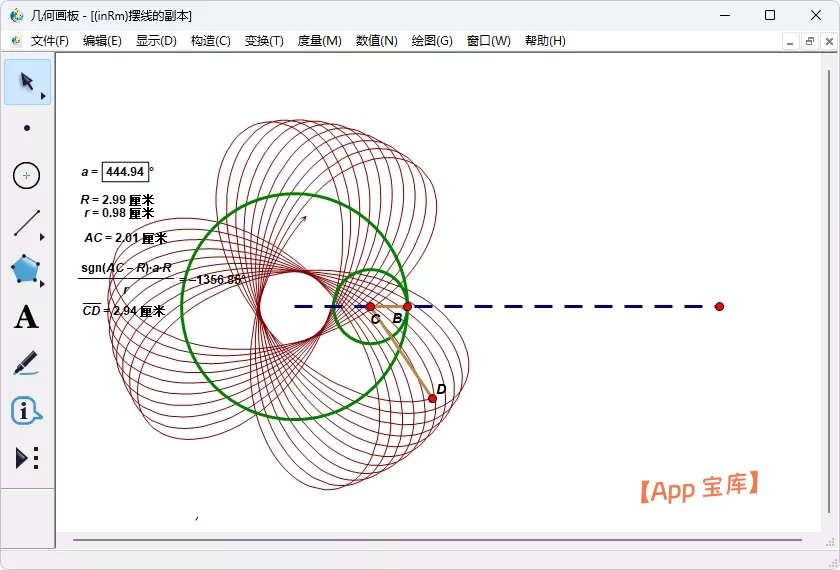Select the AC = 2.01 measurement
This screenshot has width=840, height=570.
pos(126,238)
